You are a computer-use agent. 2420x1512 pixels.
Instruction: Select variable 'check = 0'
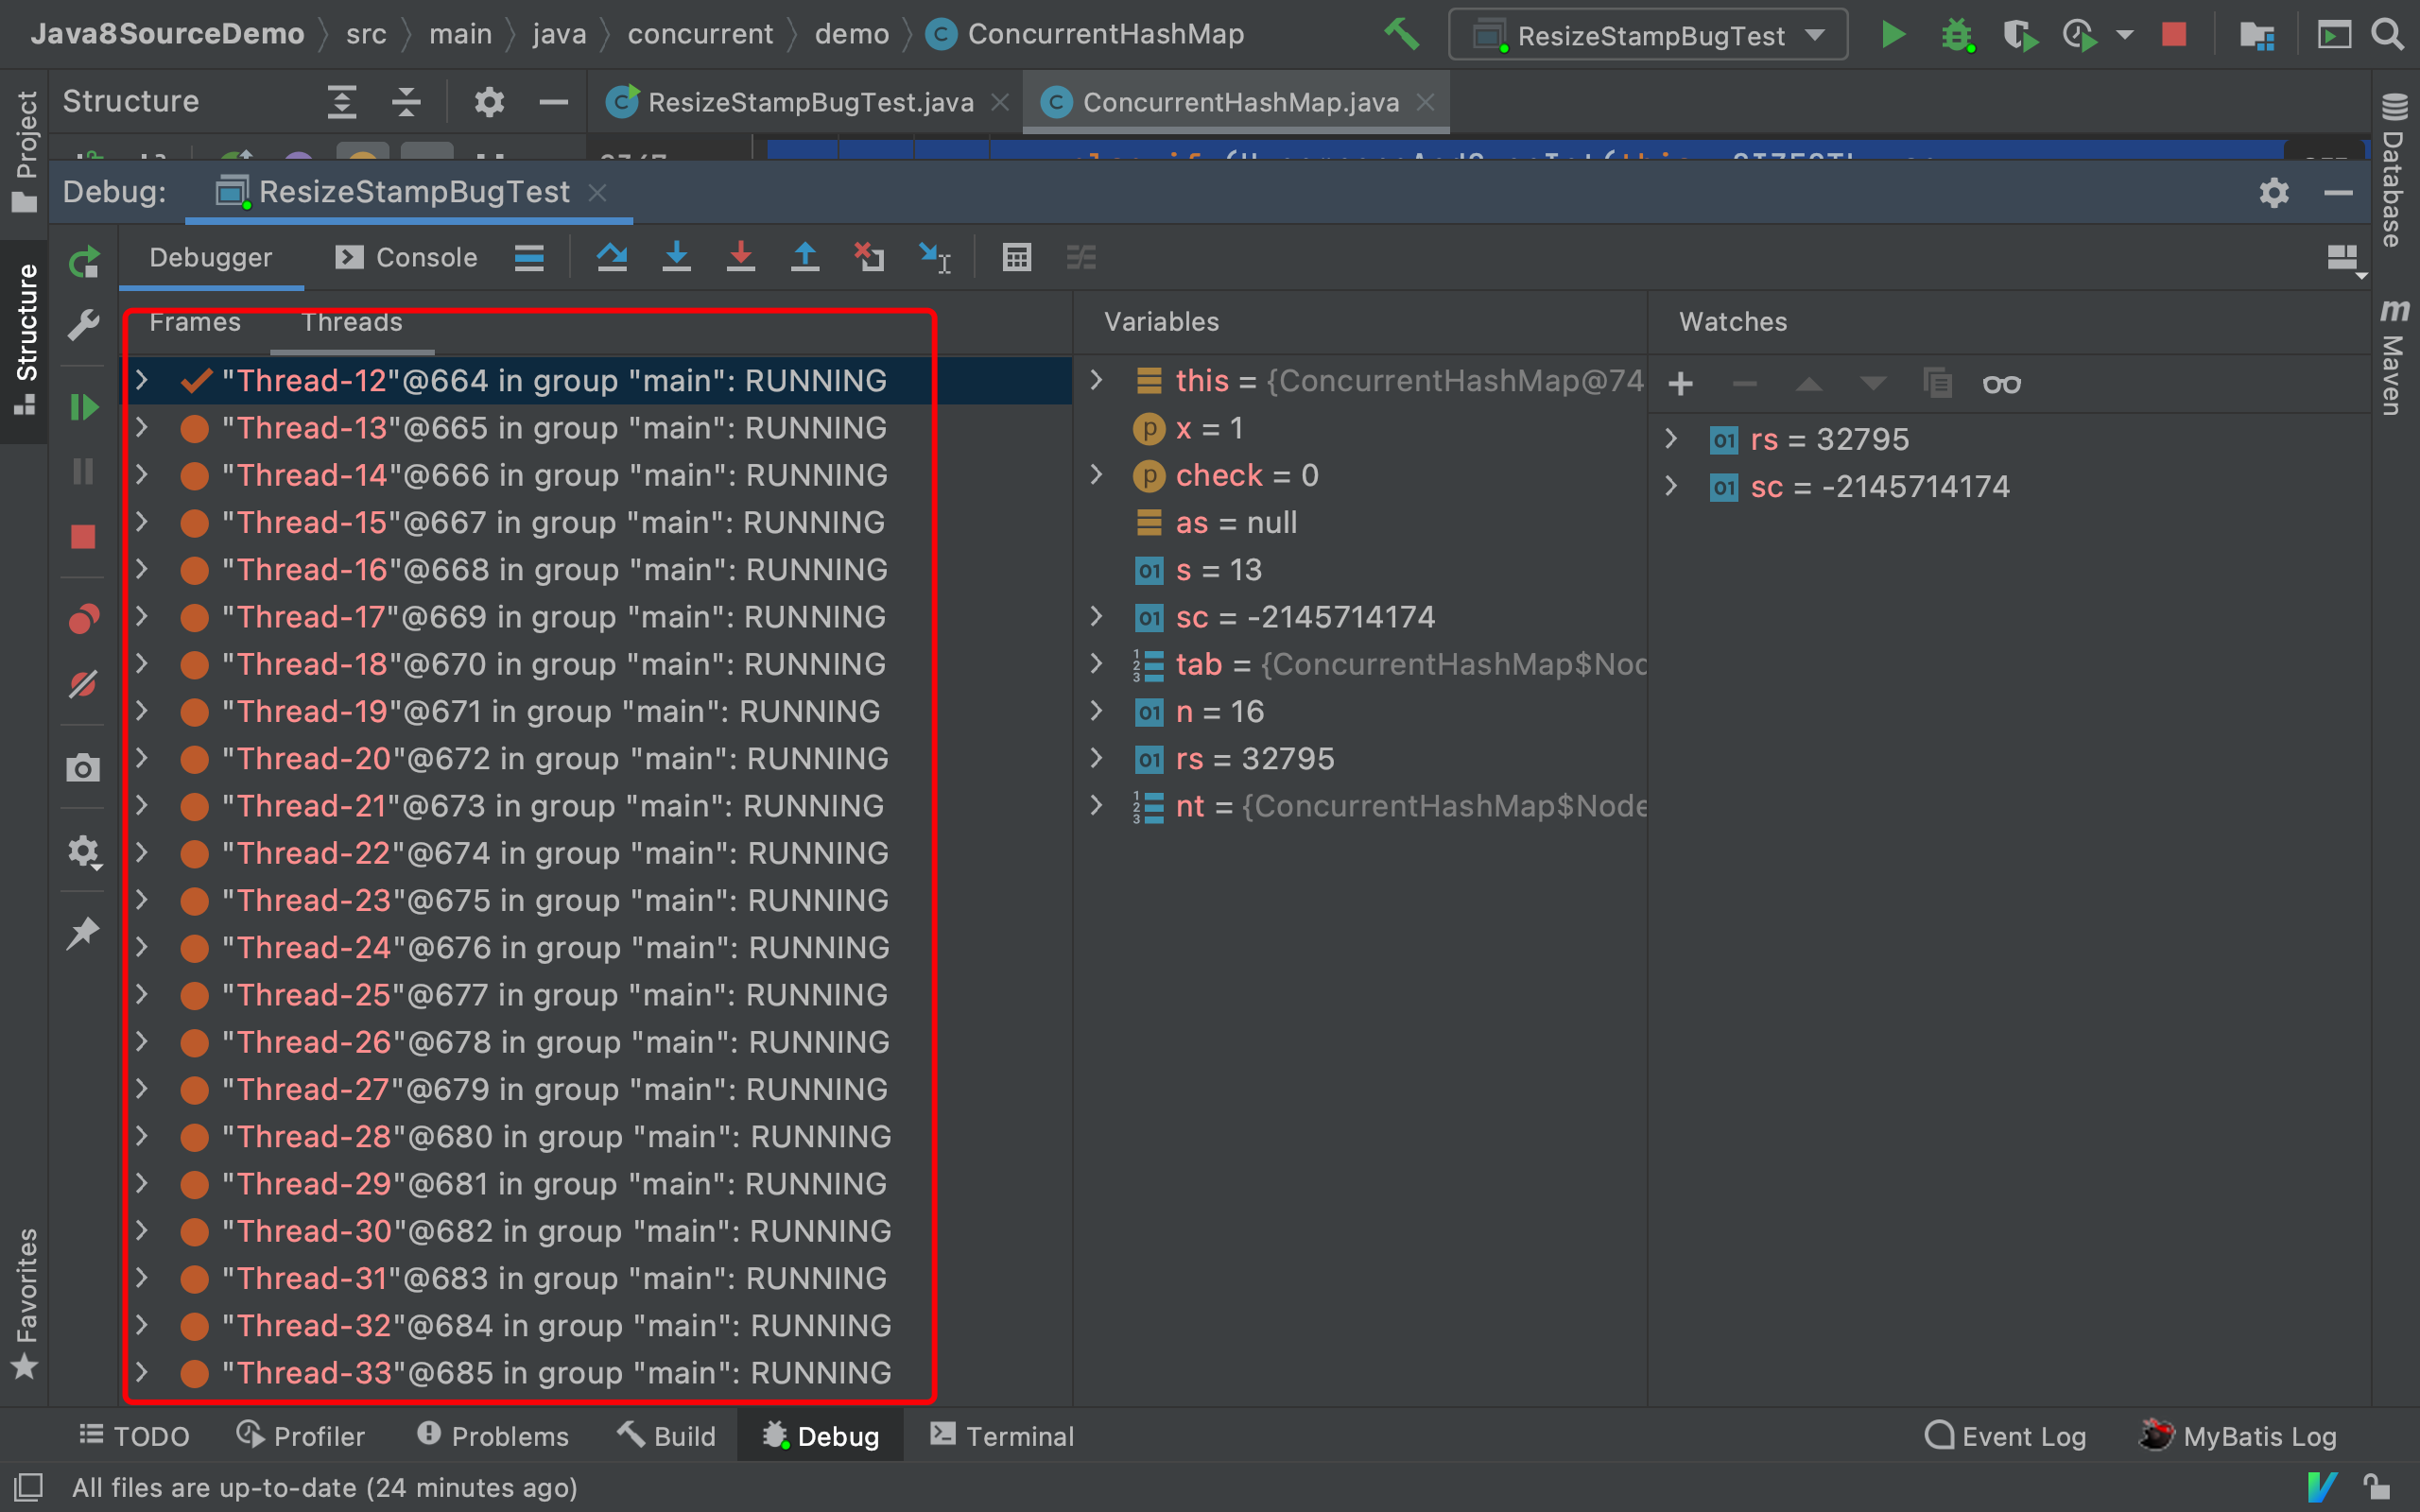tap(1247, 475)
